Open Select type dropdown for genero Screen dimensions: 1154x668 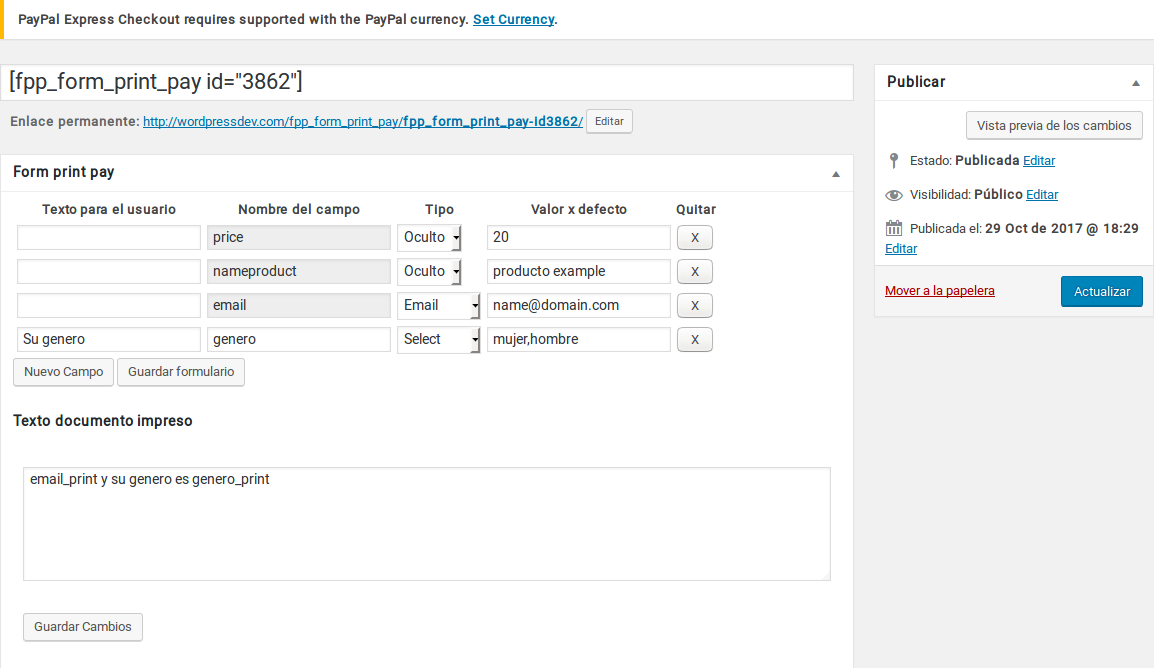pos(439,339)
